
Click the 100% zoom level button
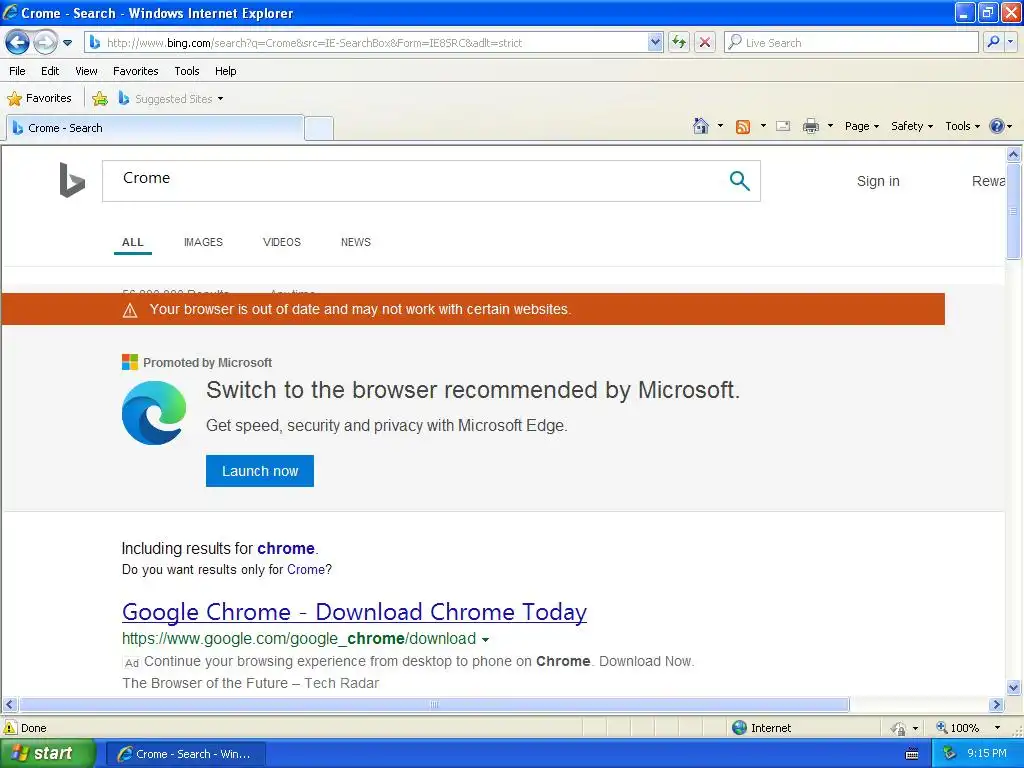tap(958, 728)
